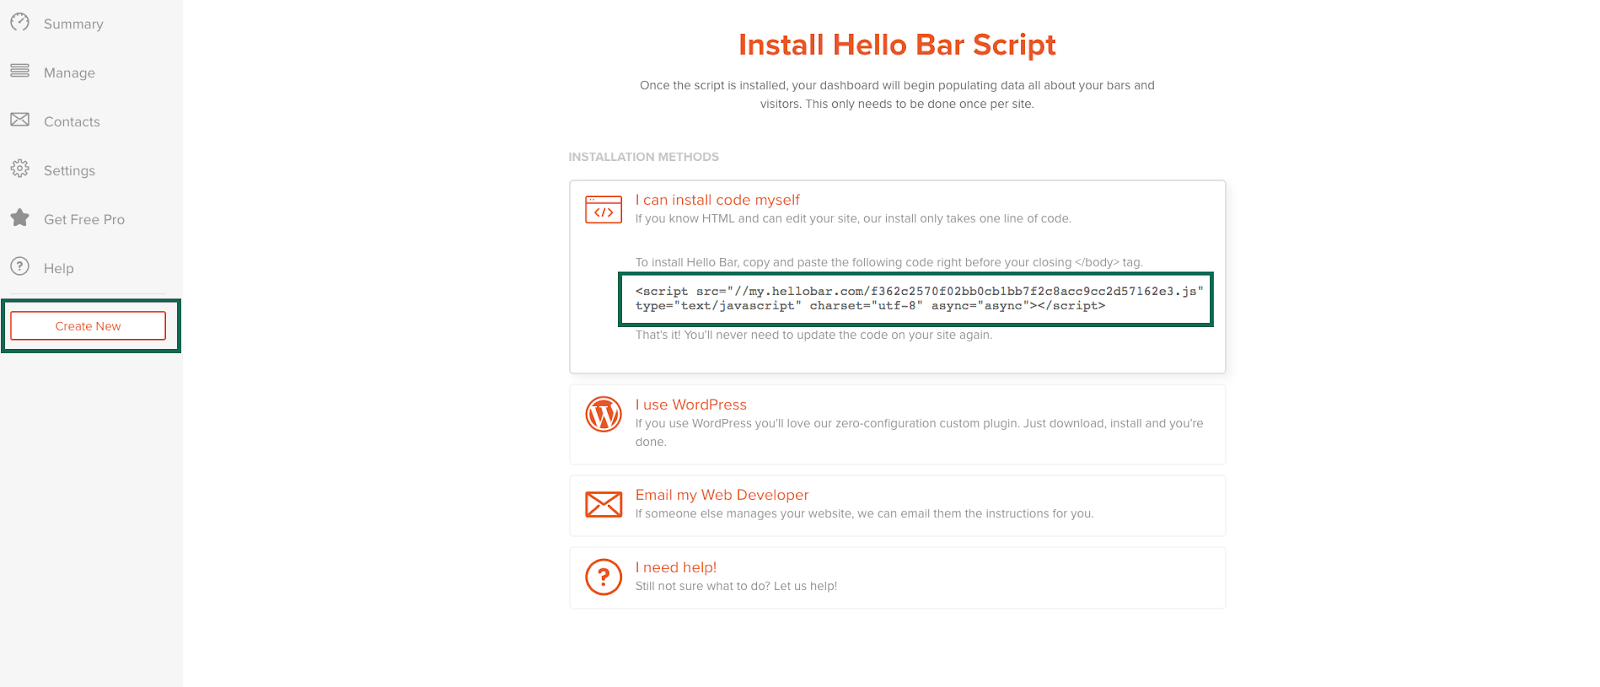This screenshot has width=1600, height=687.
Task: Select Get Free Pro in sidebar
Action: click(84, 220)
